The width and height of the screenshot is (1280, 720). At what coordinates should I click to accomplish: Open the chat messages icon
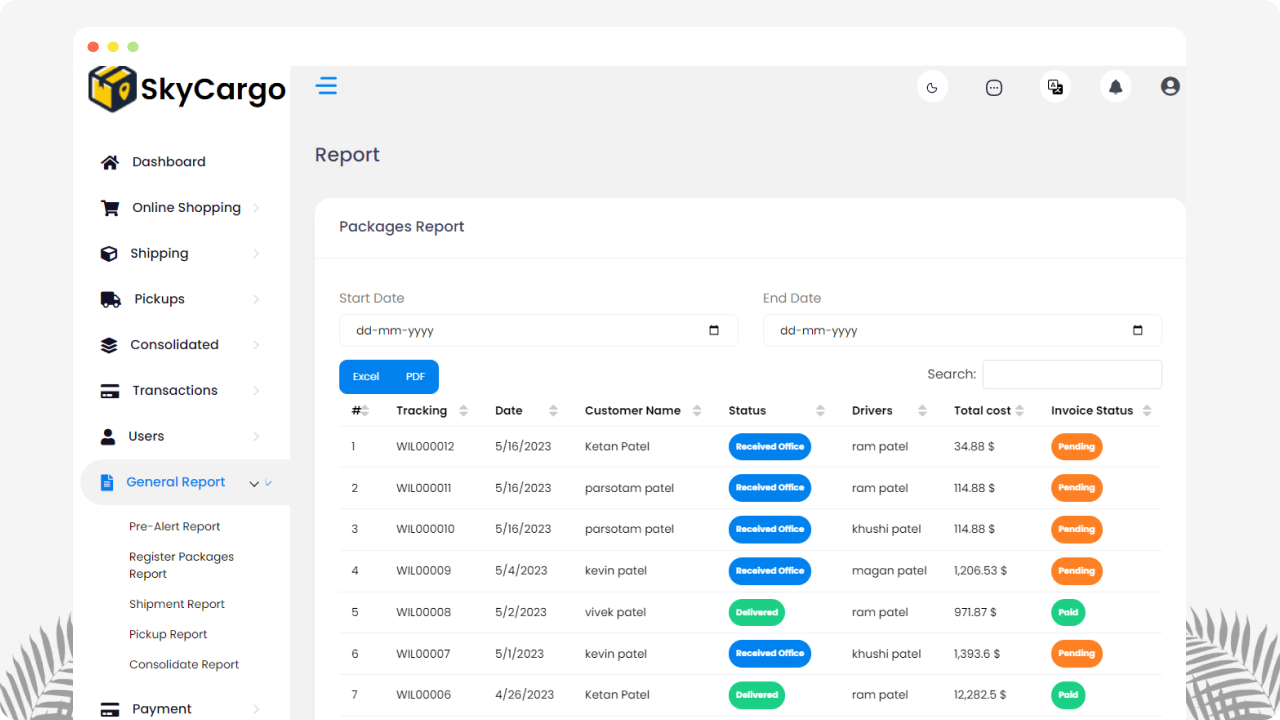pos(994,87)
